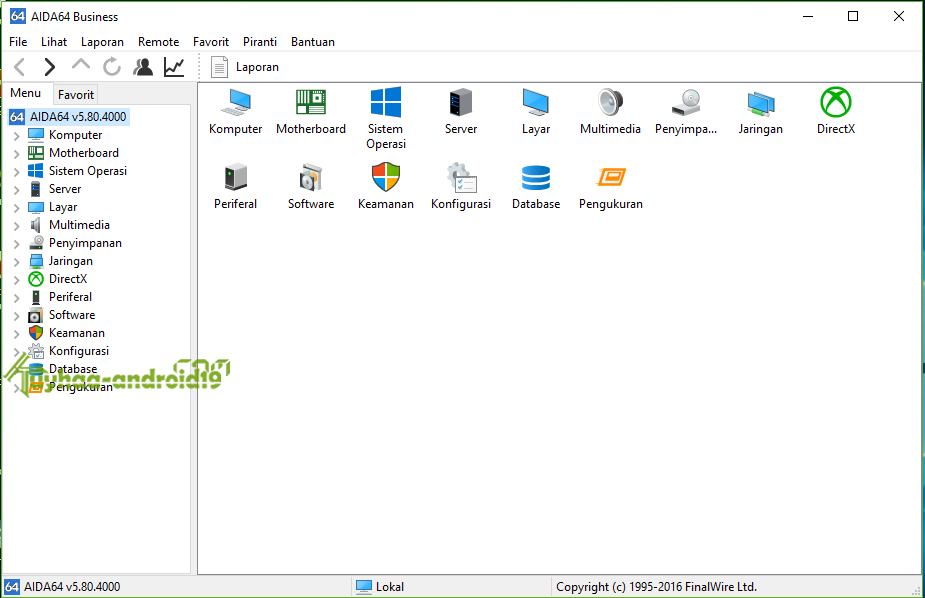Select Software in the tree

pos(72,315)
